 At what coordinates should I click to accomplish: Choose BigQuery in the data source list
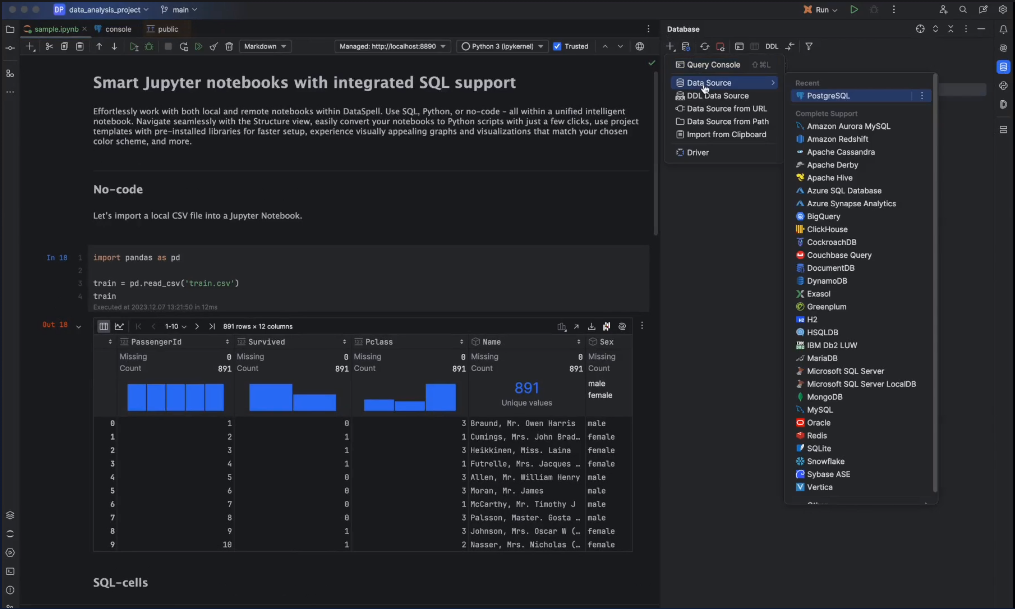point(861,217)
